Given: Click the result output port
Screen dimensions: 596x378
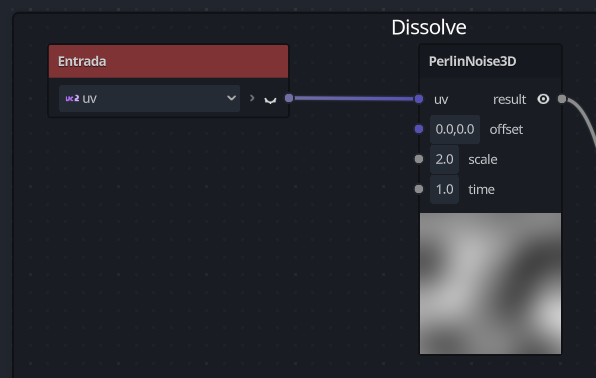Looking at the screenshot, I should [x=562, y=99].
